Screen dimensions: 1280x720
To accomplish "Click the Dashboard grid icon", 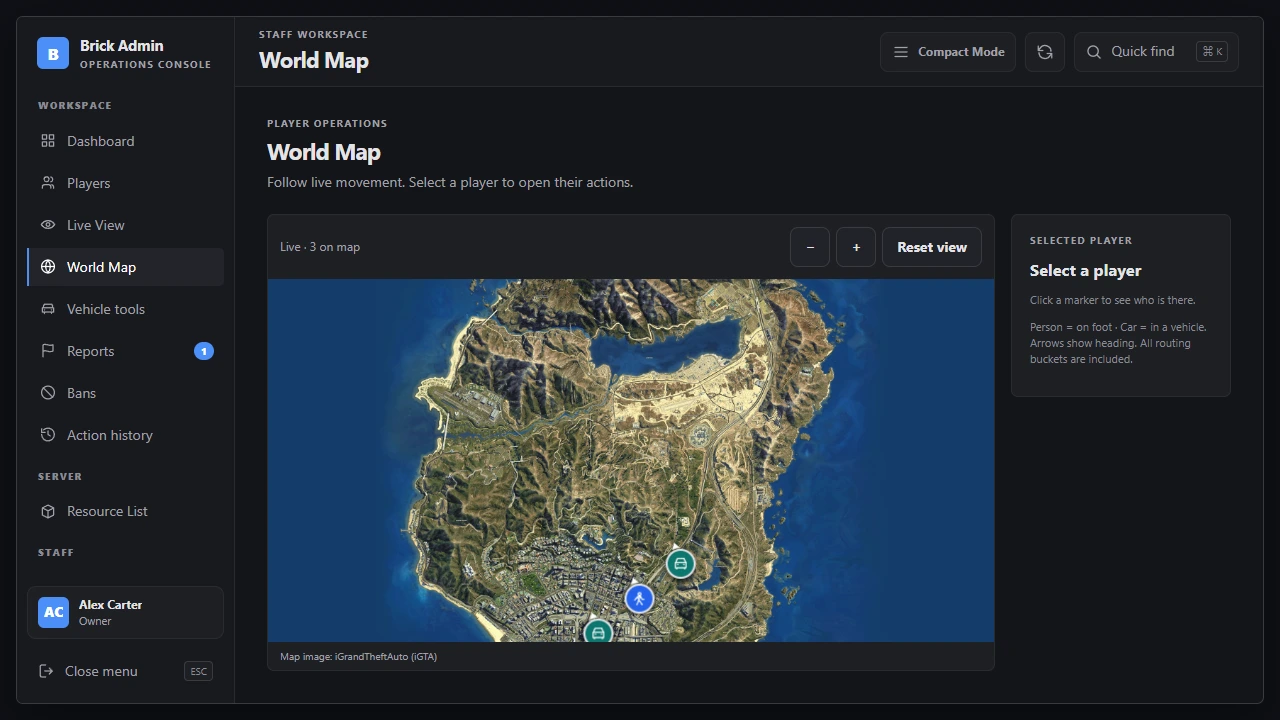I will click(48, 141).
